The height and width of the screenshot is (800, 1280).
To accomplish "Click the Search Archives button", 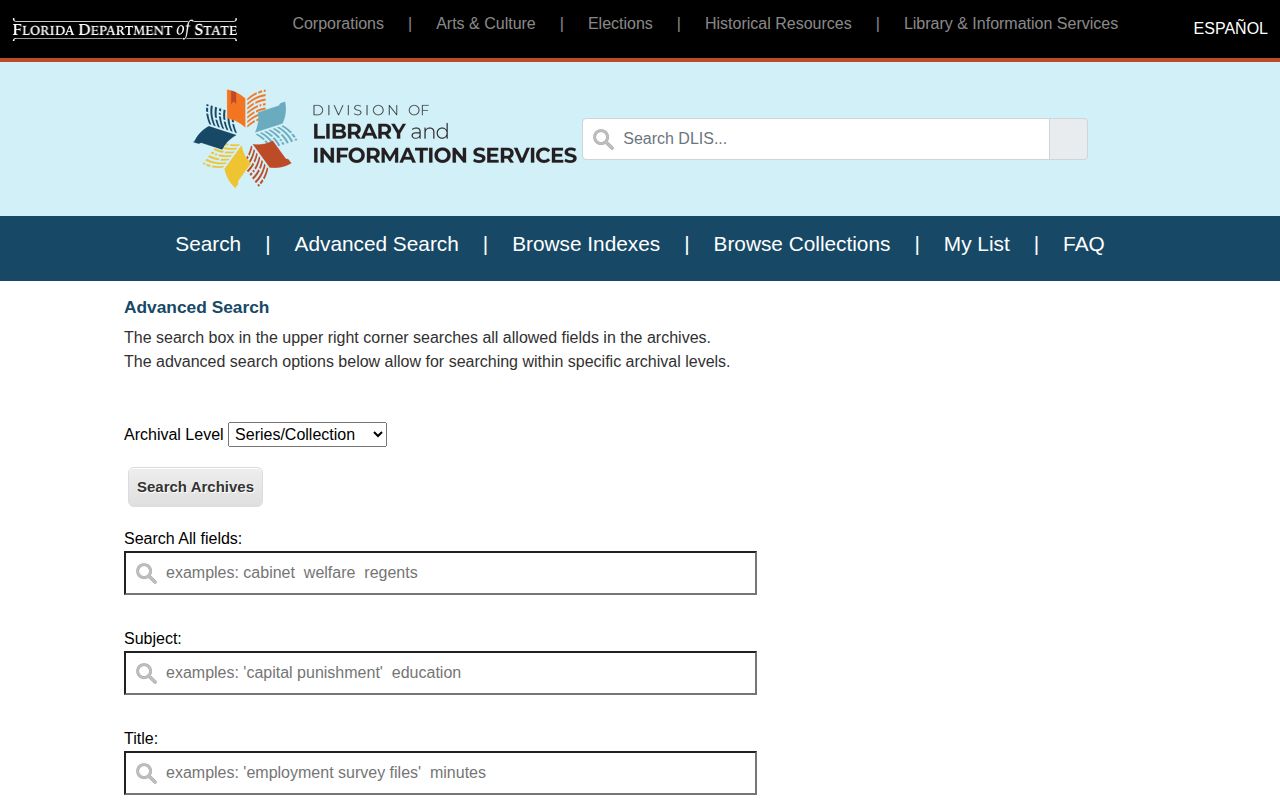I will [x=195, y=487].
